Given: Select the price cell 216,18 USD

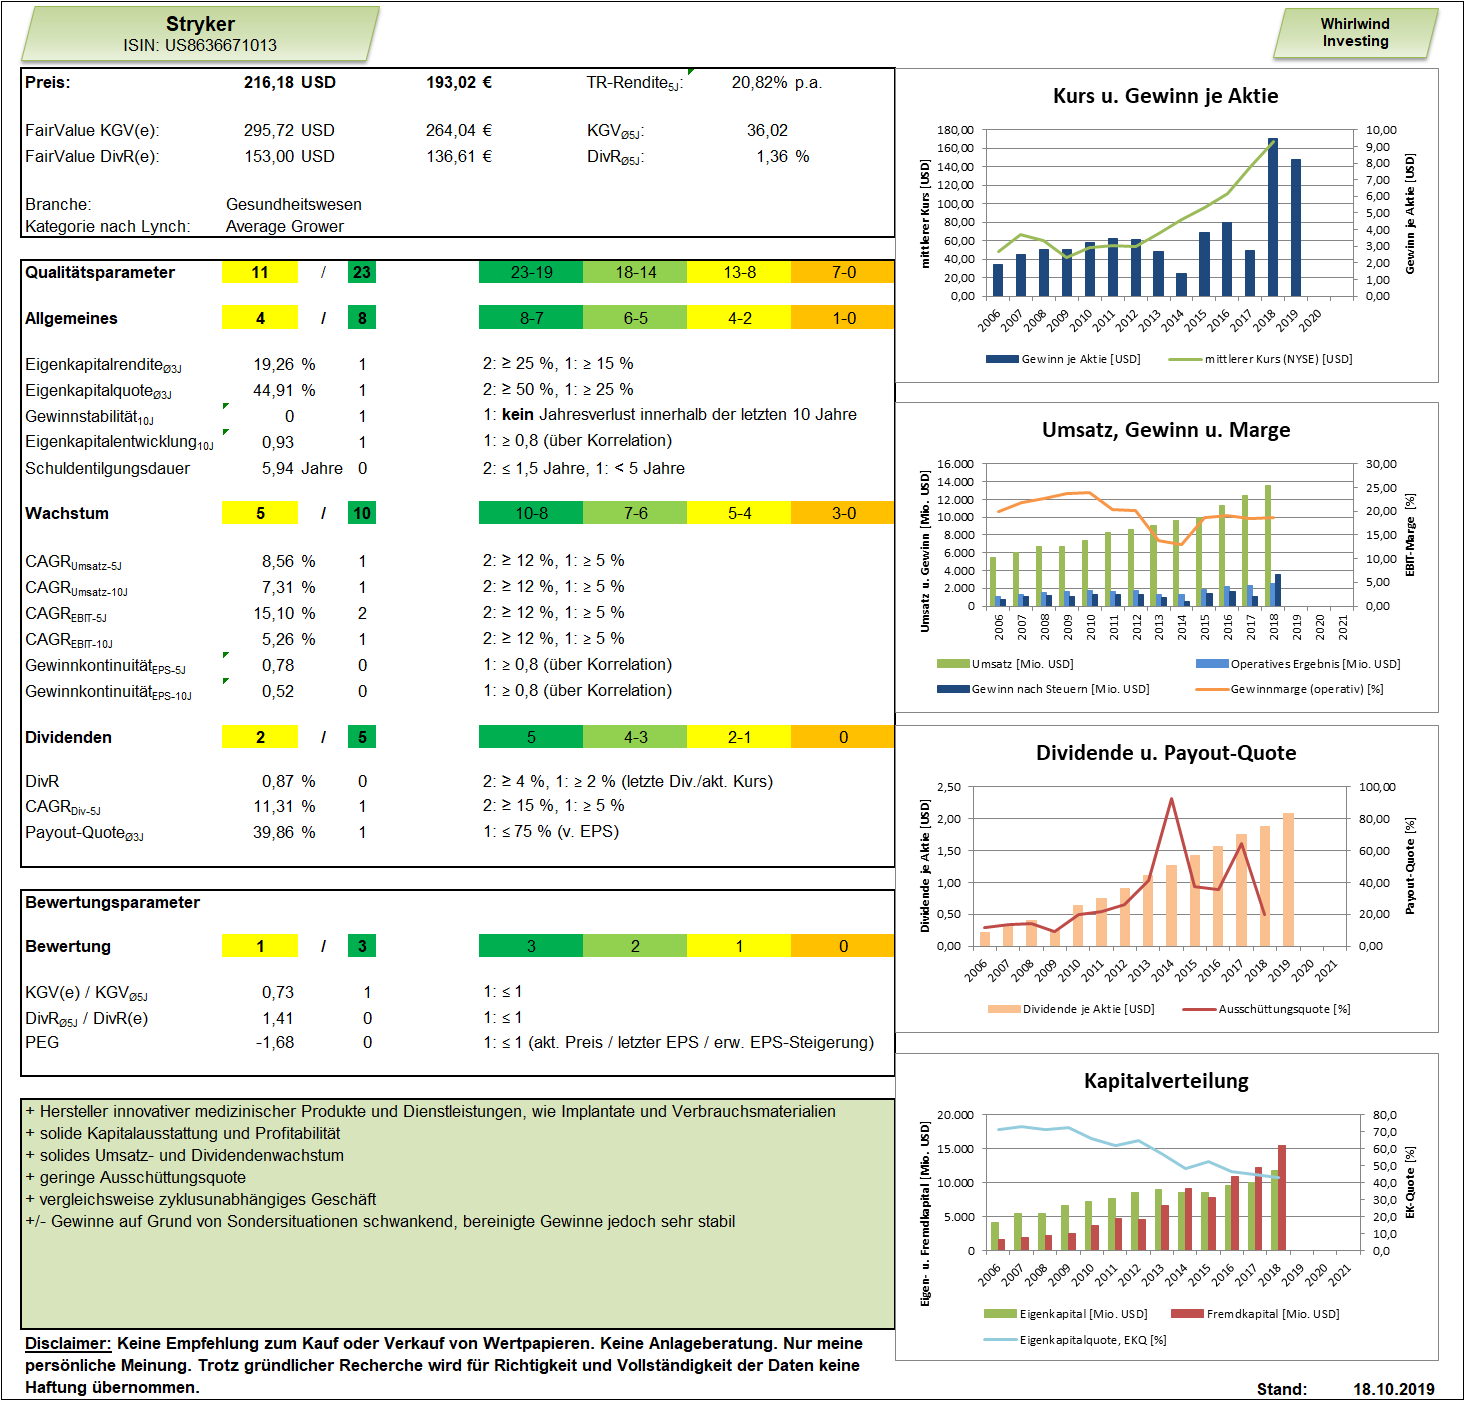Looking at the screenshot, I should 290,82.
